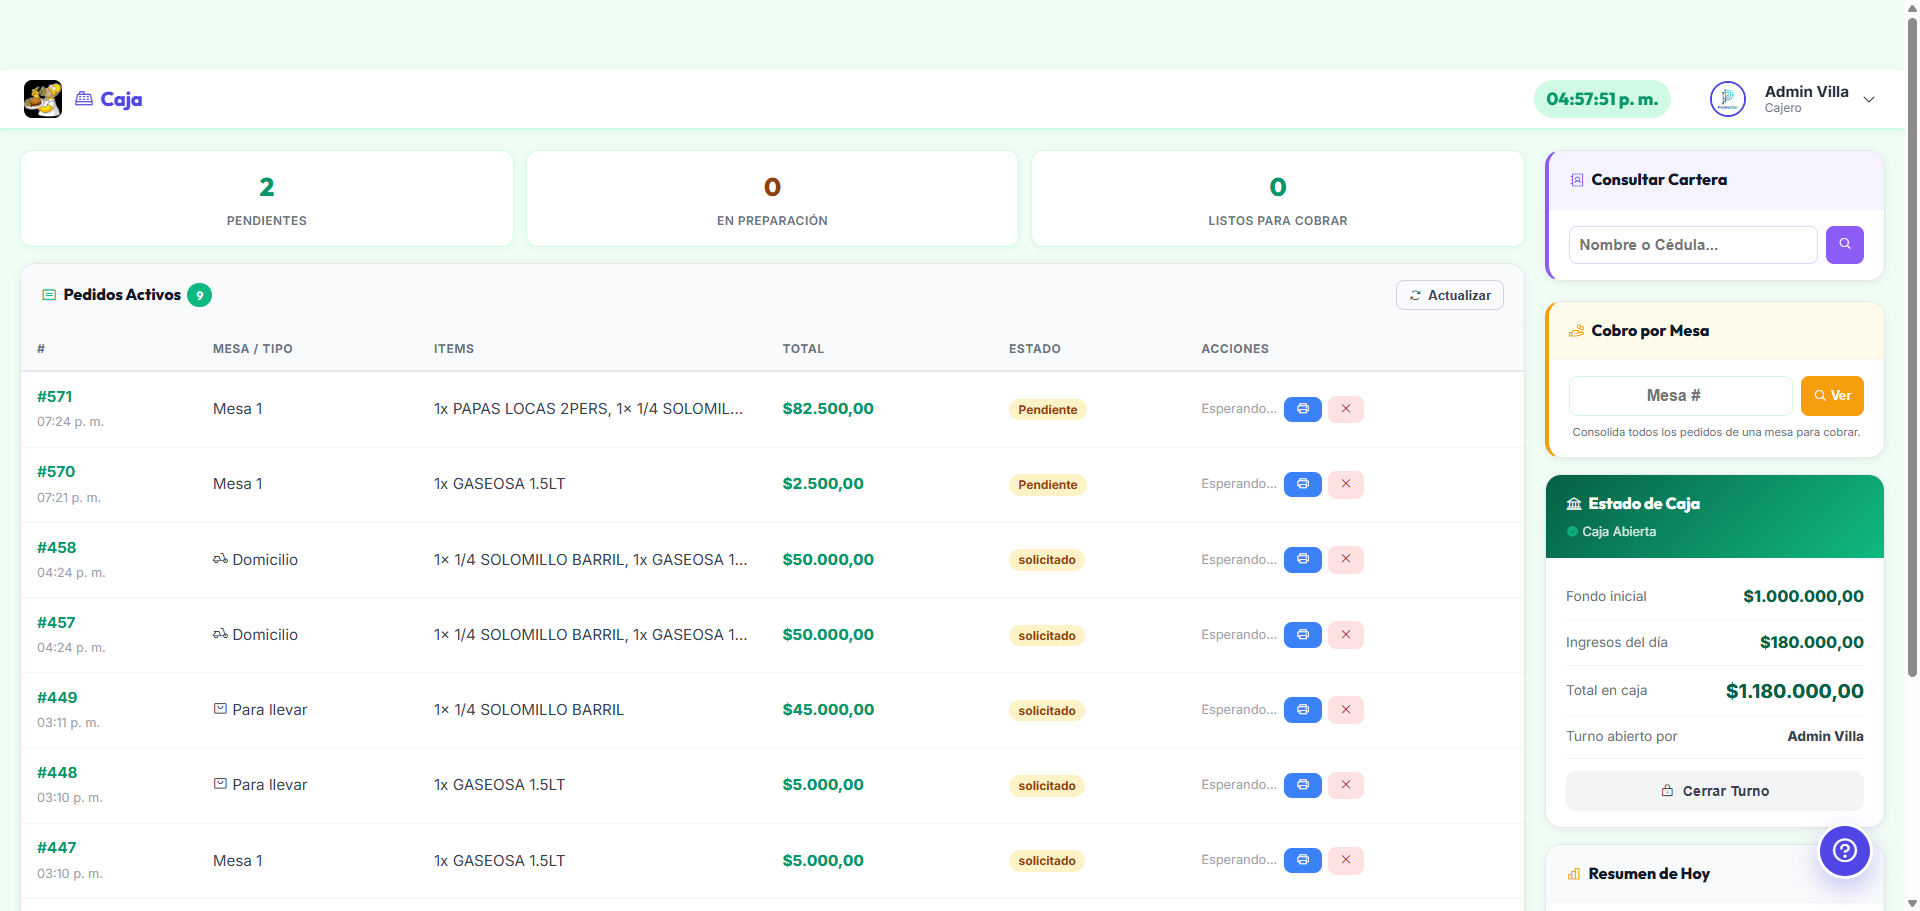Screen dimensions: 1920x911
Task: Cancel order #448 with the X icon
Action: (x=1345, y=785)
